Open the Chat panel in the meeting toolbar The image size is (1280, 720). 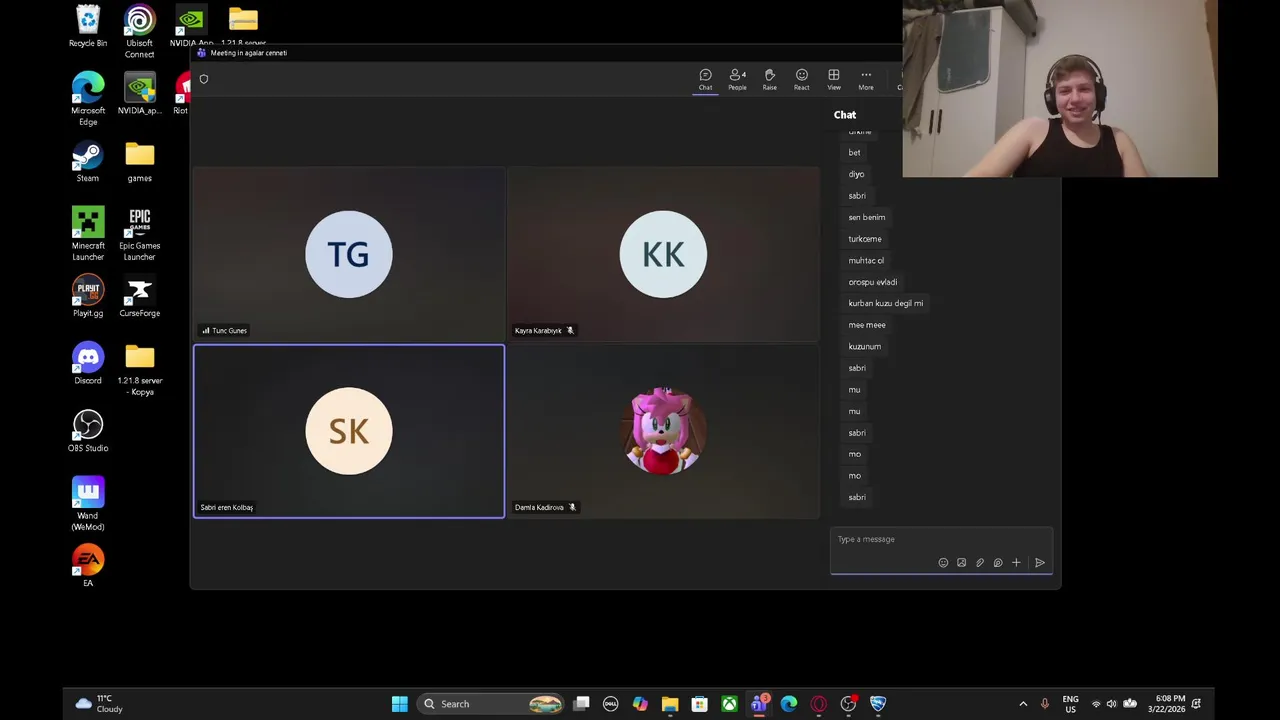click(x=705, y=80)
